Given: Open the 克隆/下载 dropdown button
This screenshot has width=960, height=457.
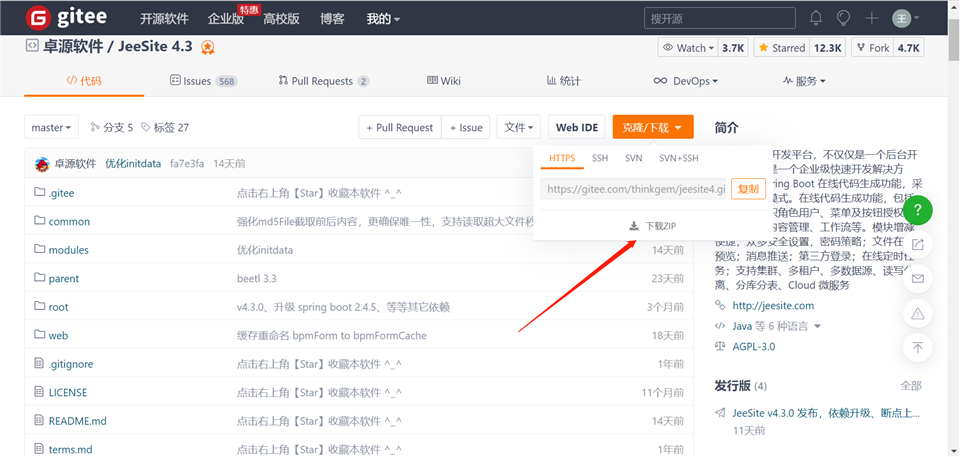Looking at the screenshot, I should tap(653, 127).
